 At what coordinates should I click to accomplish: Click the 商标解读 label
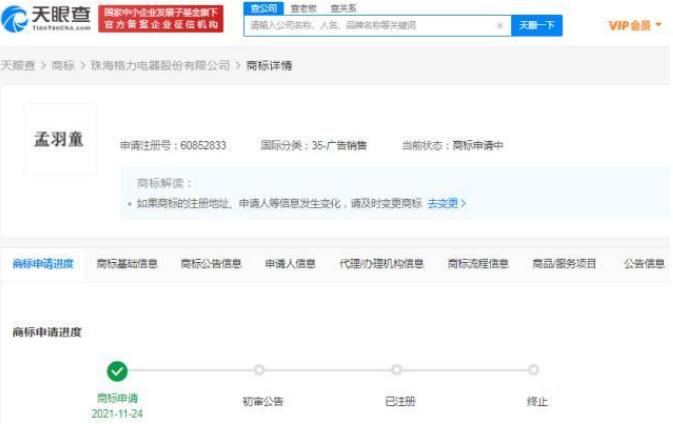(164, 183)
